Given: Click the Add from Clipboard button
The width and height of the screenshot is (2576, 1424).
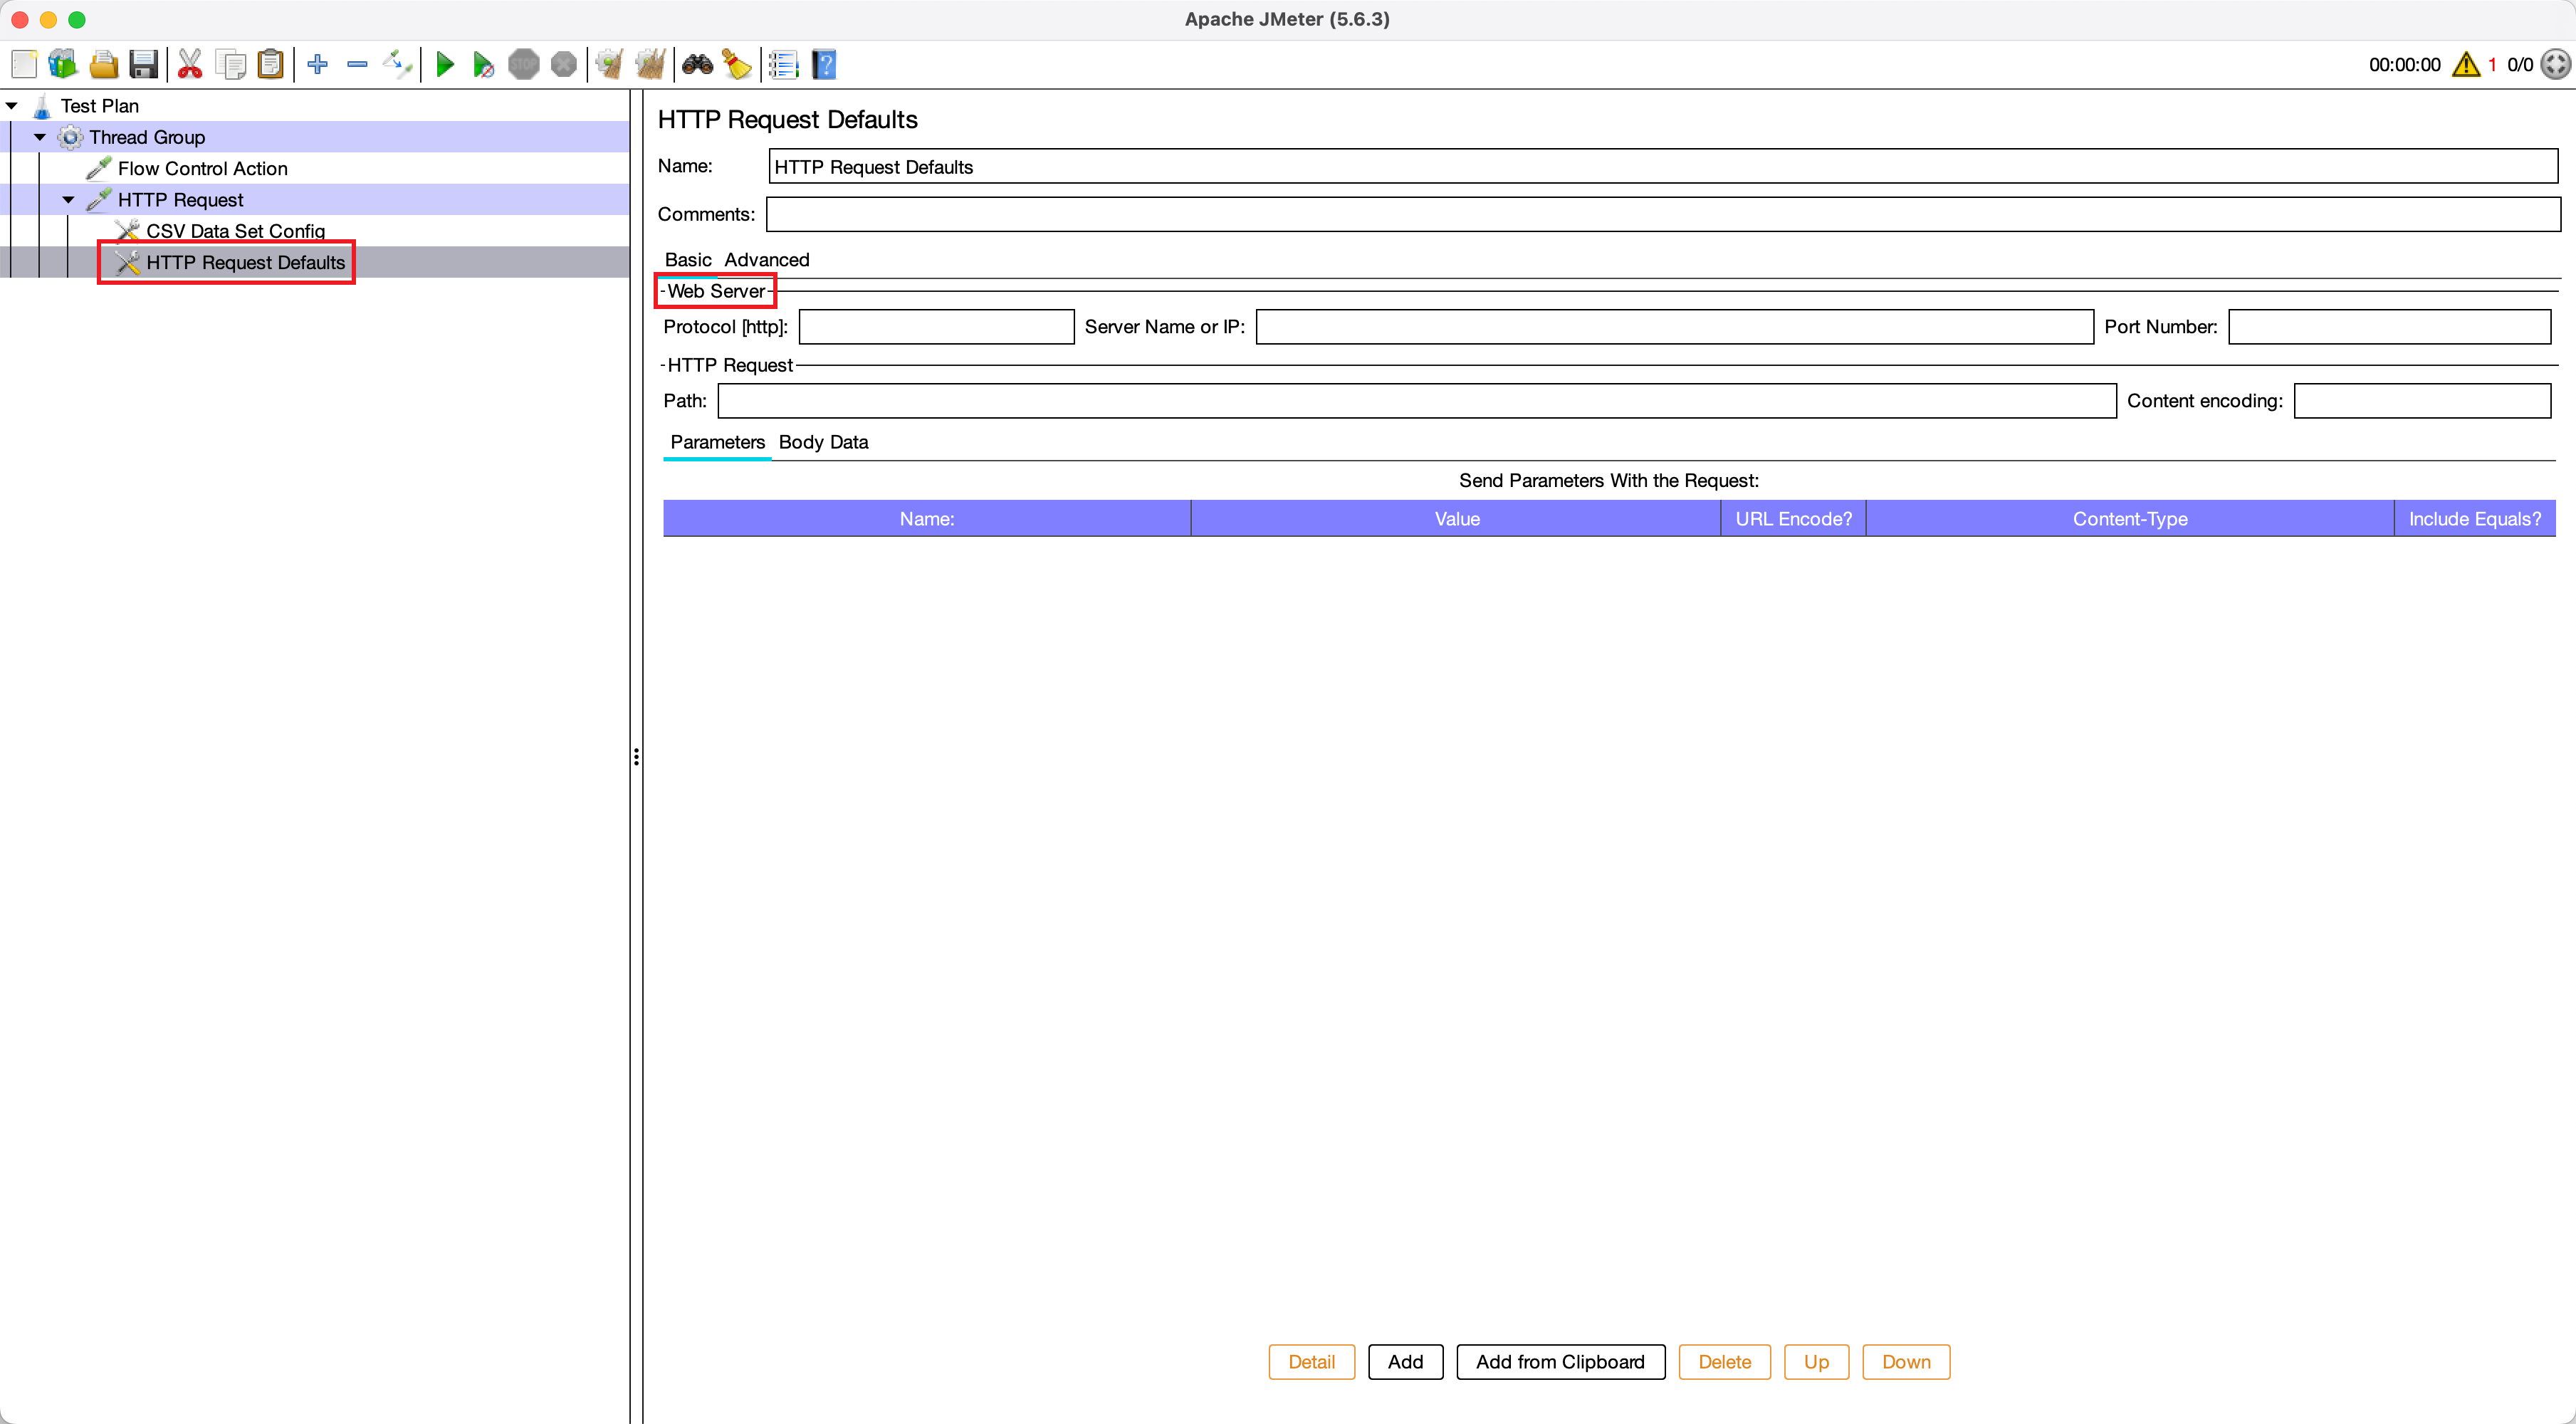Looking at the screenshot, I should (1559, 1361).
